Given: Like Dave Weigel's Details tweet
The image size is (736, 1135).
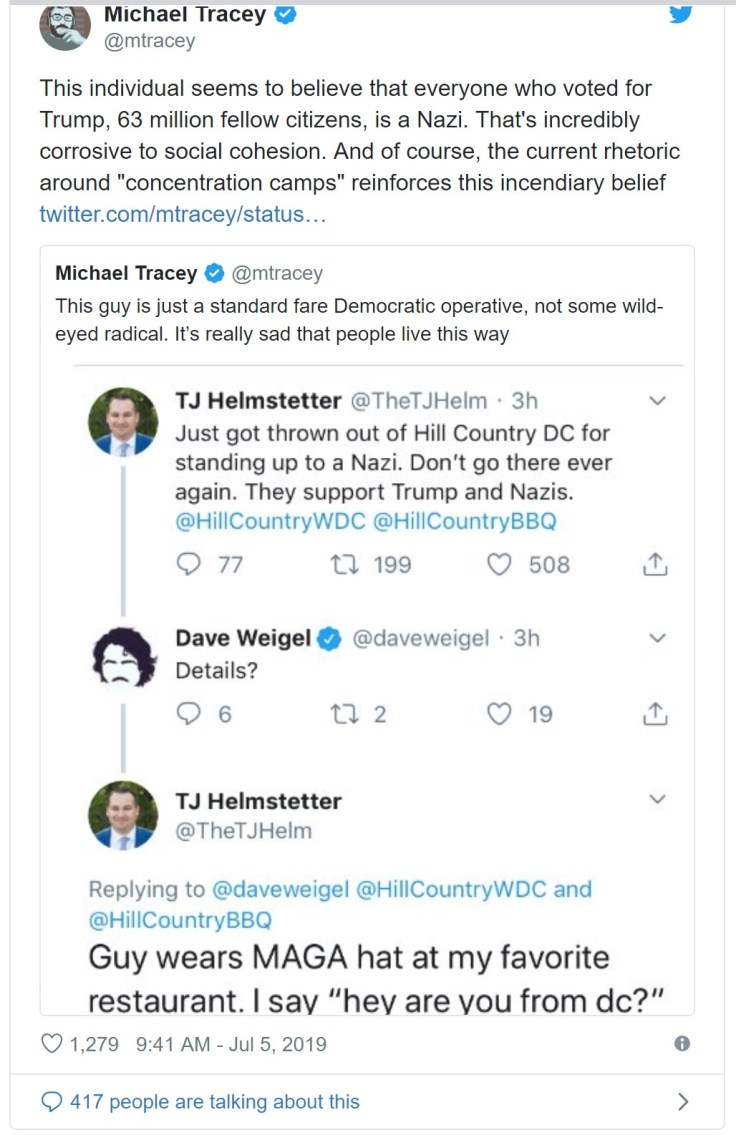Looking at the screenshot, I should point(499,714).
